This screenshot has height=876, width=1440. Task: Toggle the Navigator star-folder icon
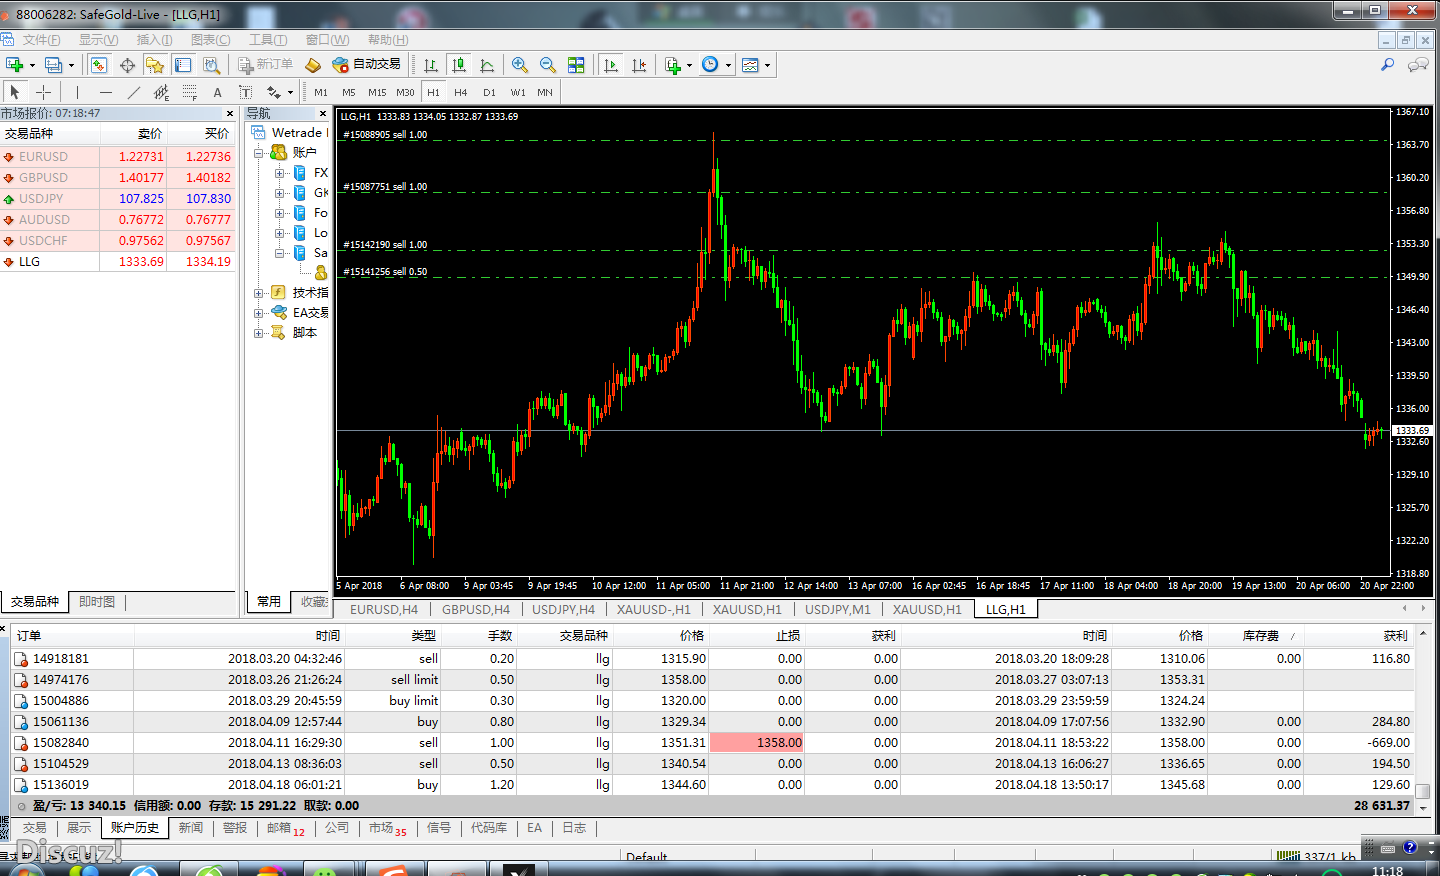(155, 65)
